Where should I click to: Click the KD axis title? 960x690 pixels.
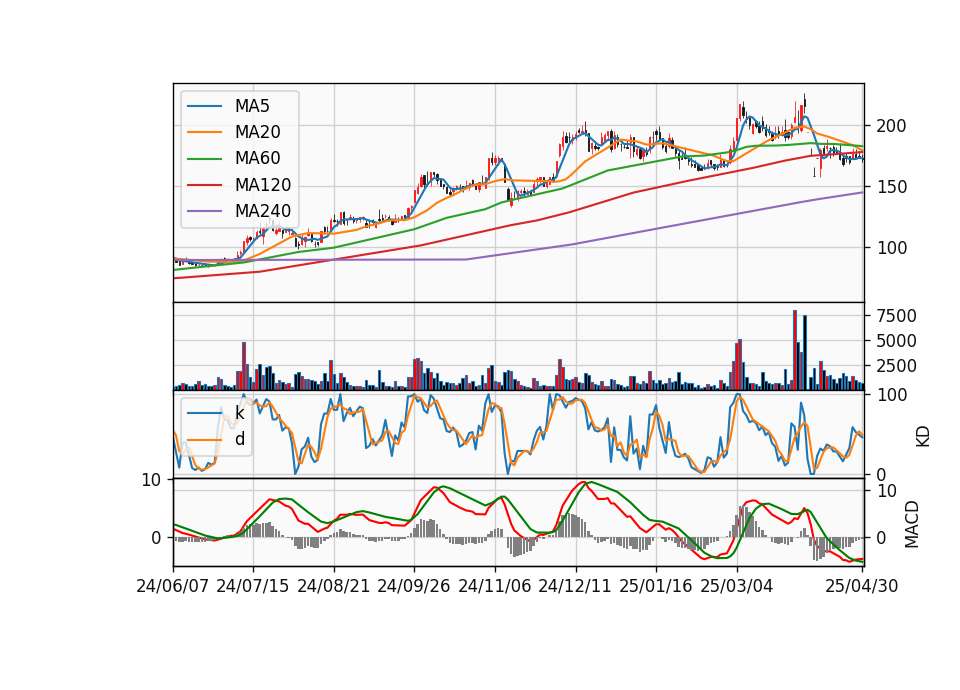click(x=923, y=436)
